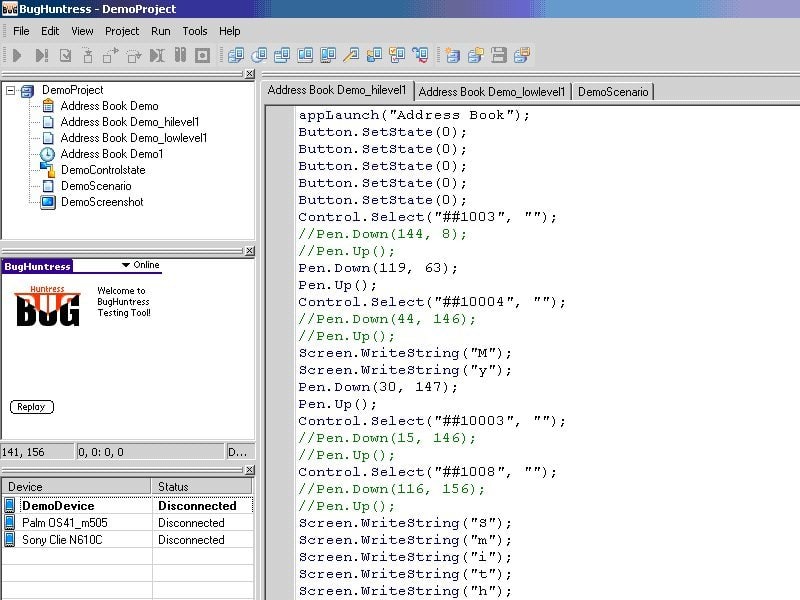Click the play-with-exclamation-mark run icon
Viewport: 800px width, 600px height.
[x=42, y=55]
